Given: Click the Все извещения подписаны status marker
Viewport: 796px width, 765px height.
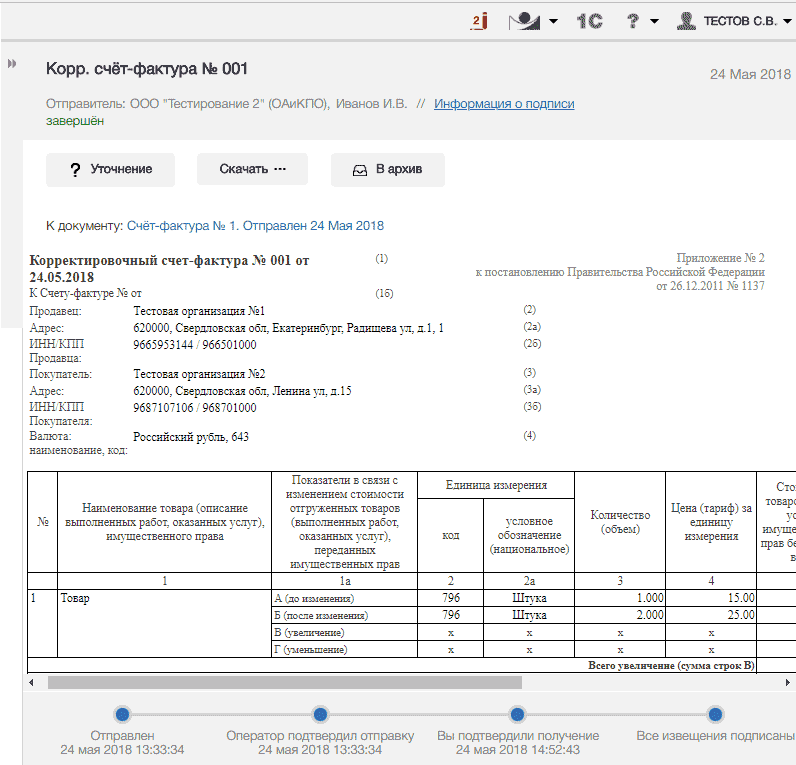Looking at the screenshot, I should coord(715,715).
